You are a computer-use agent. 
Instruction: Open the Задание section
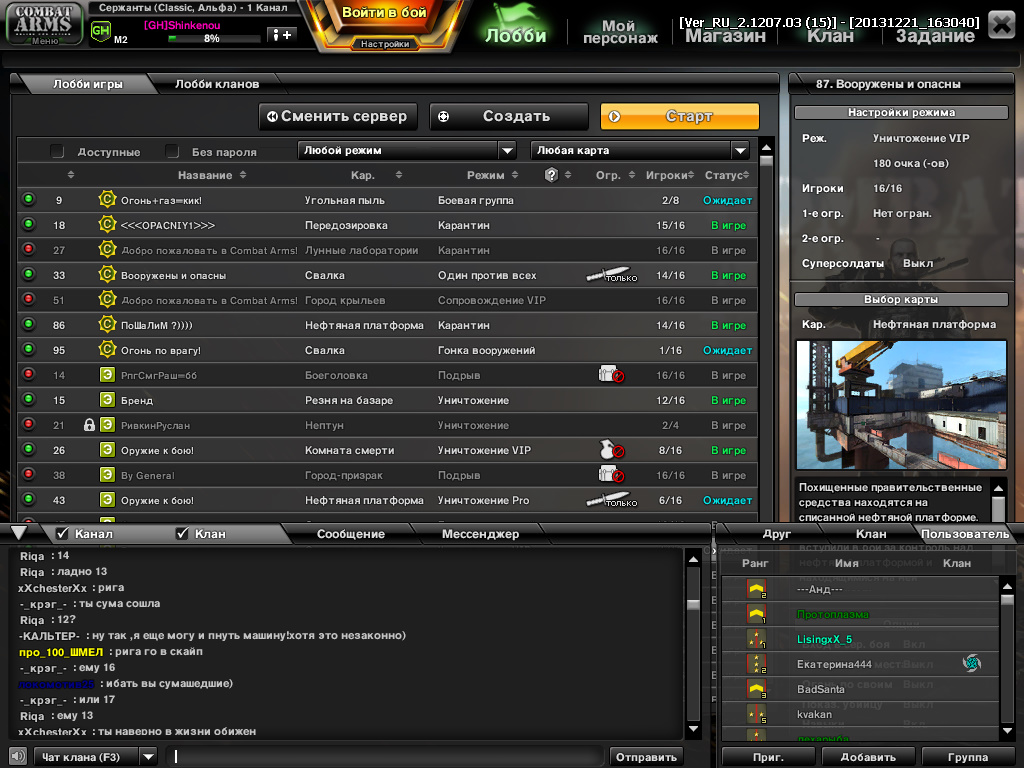click(935, 36)
